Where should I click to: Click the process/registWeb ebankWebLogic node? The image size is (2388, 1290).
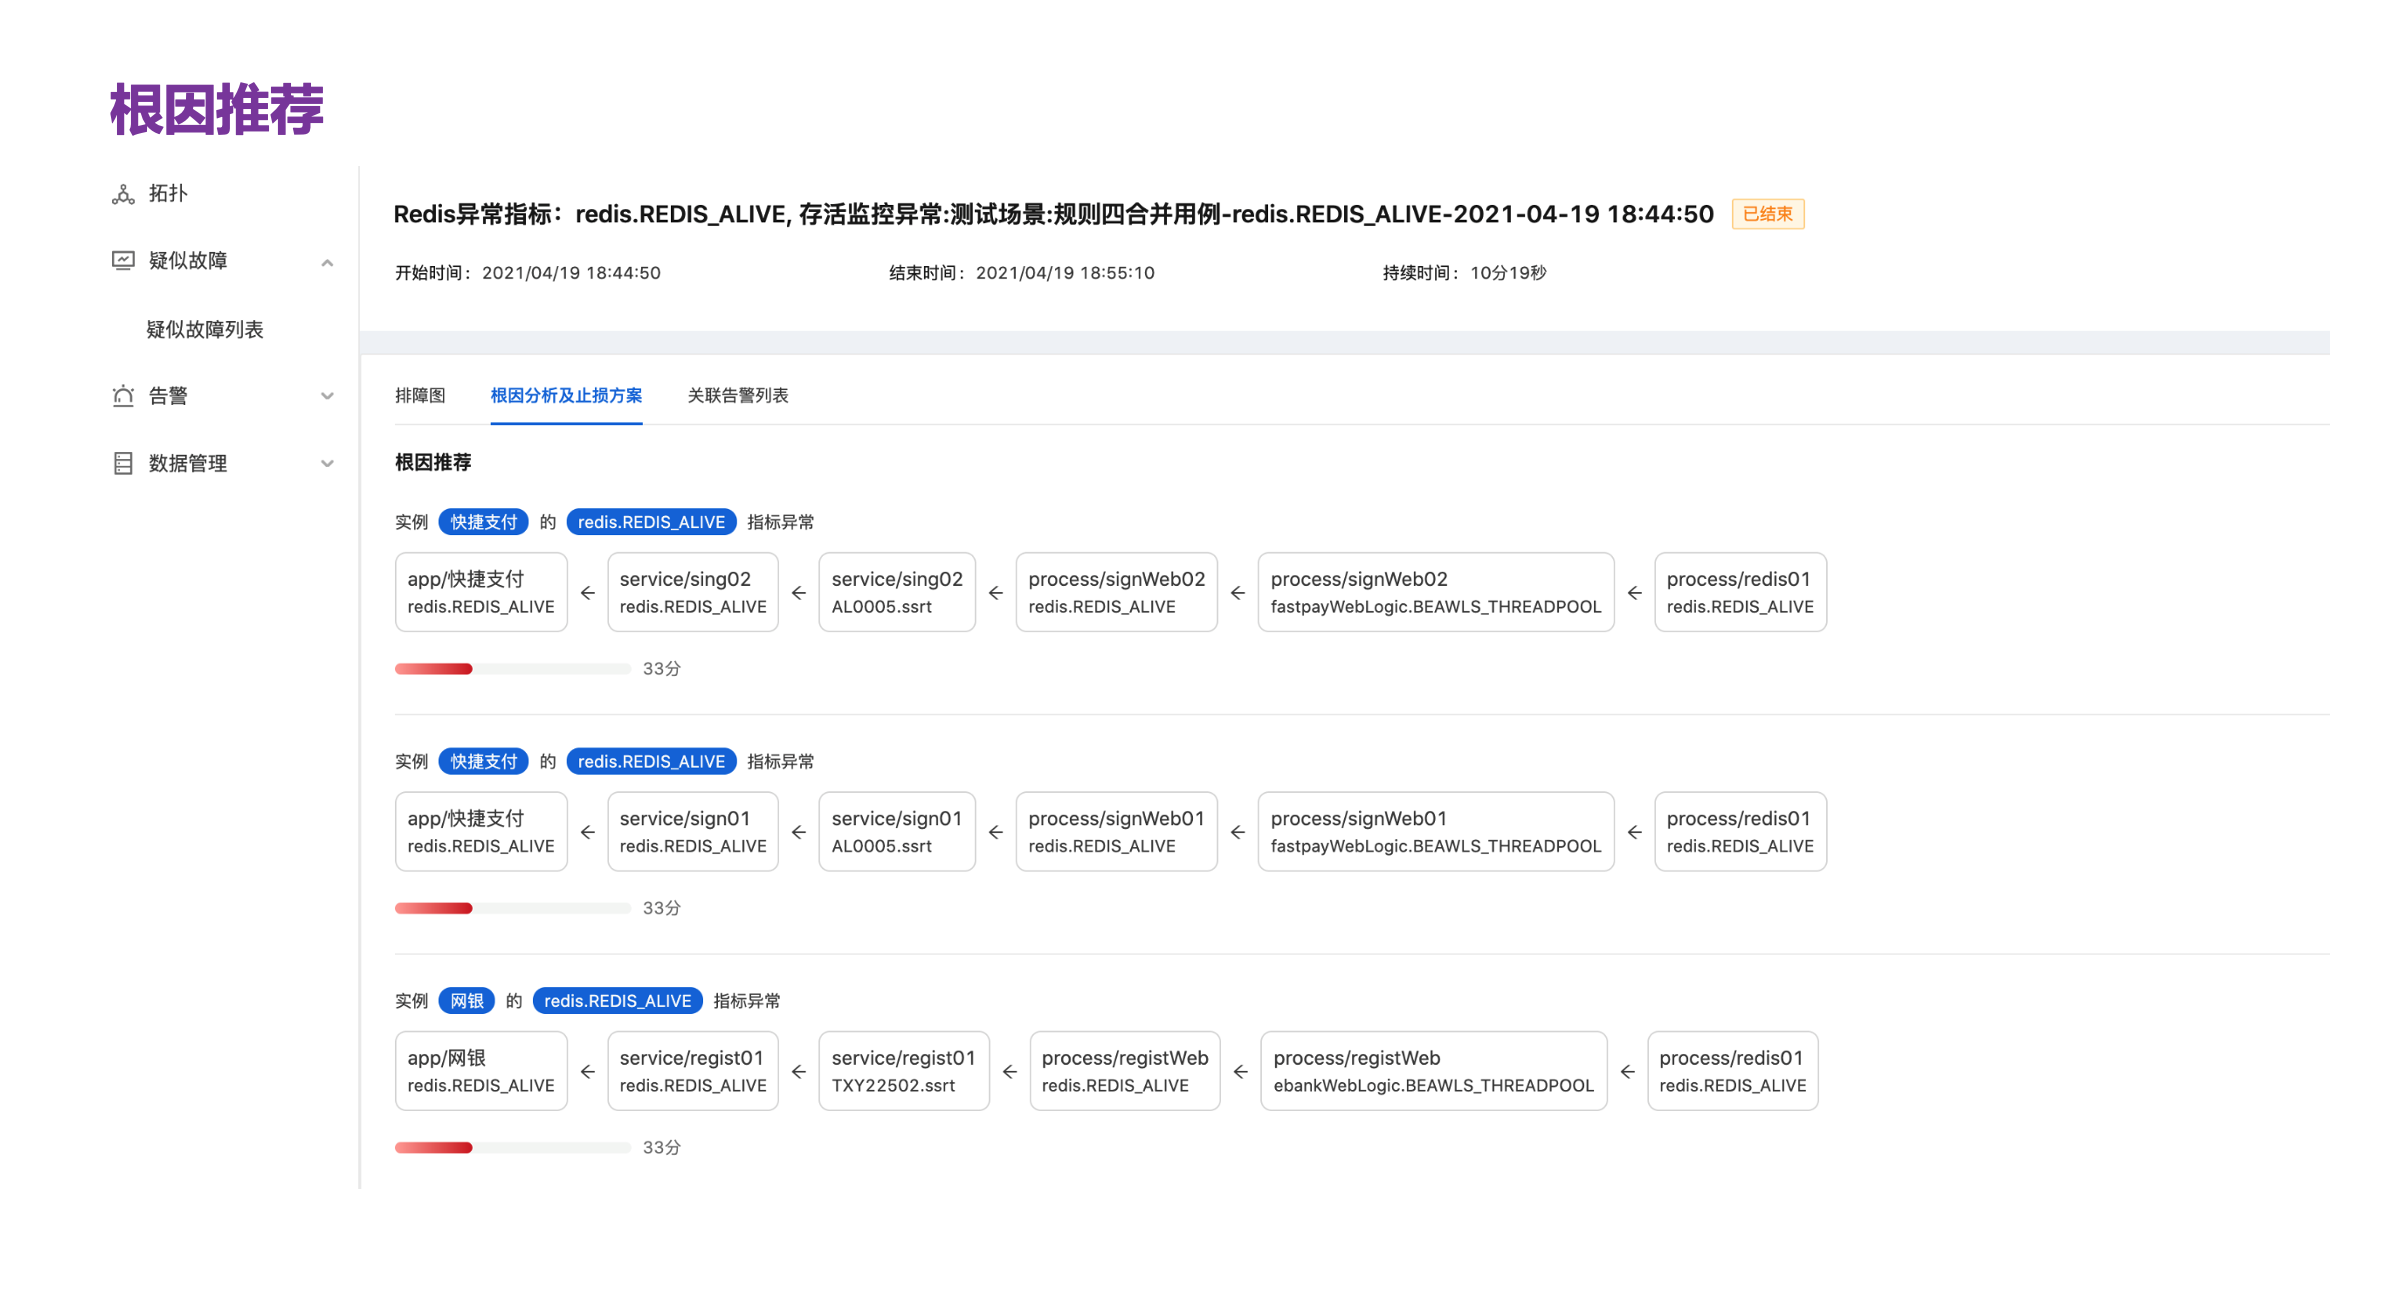[x=1433, y=1071]
